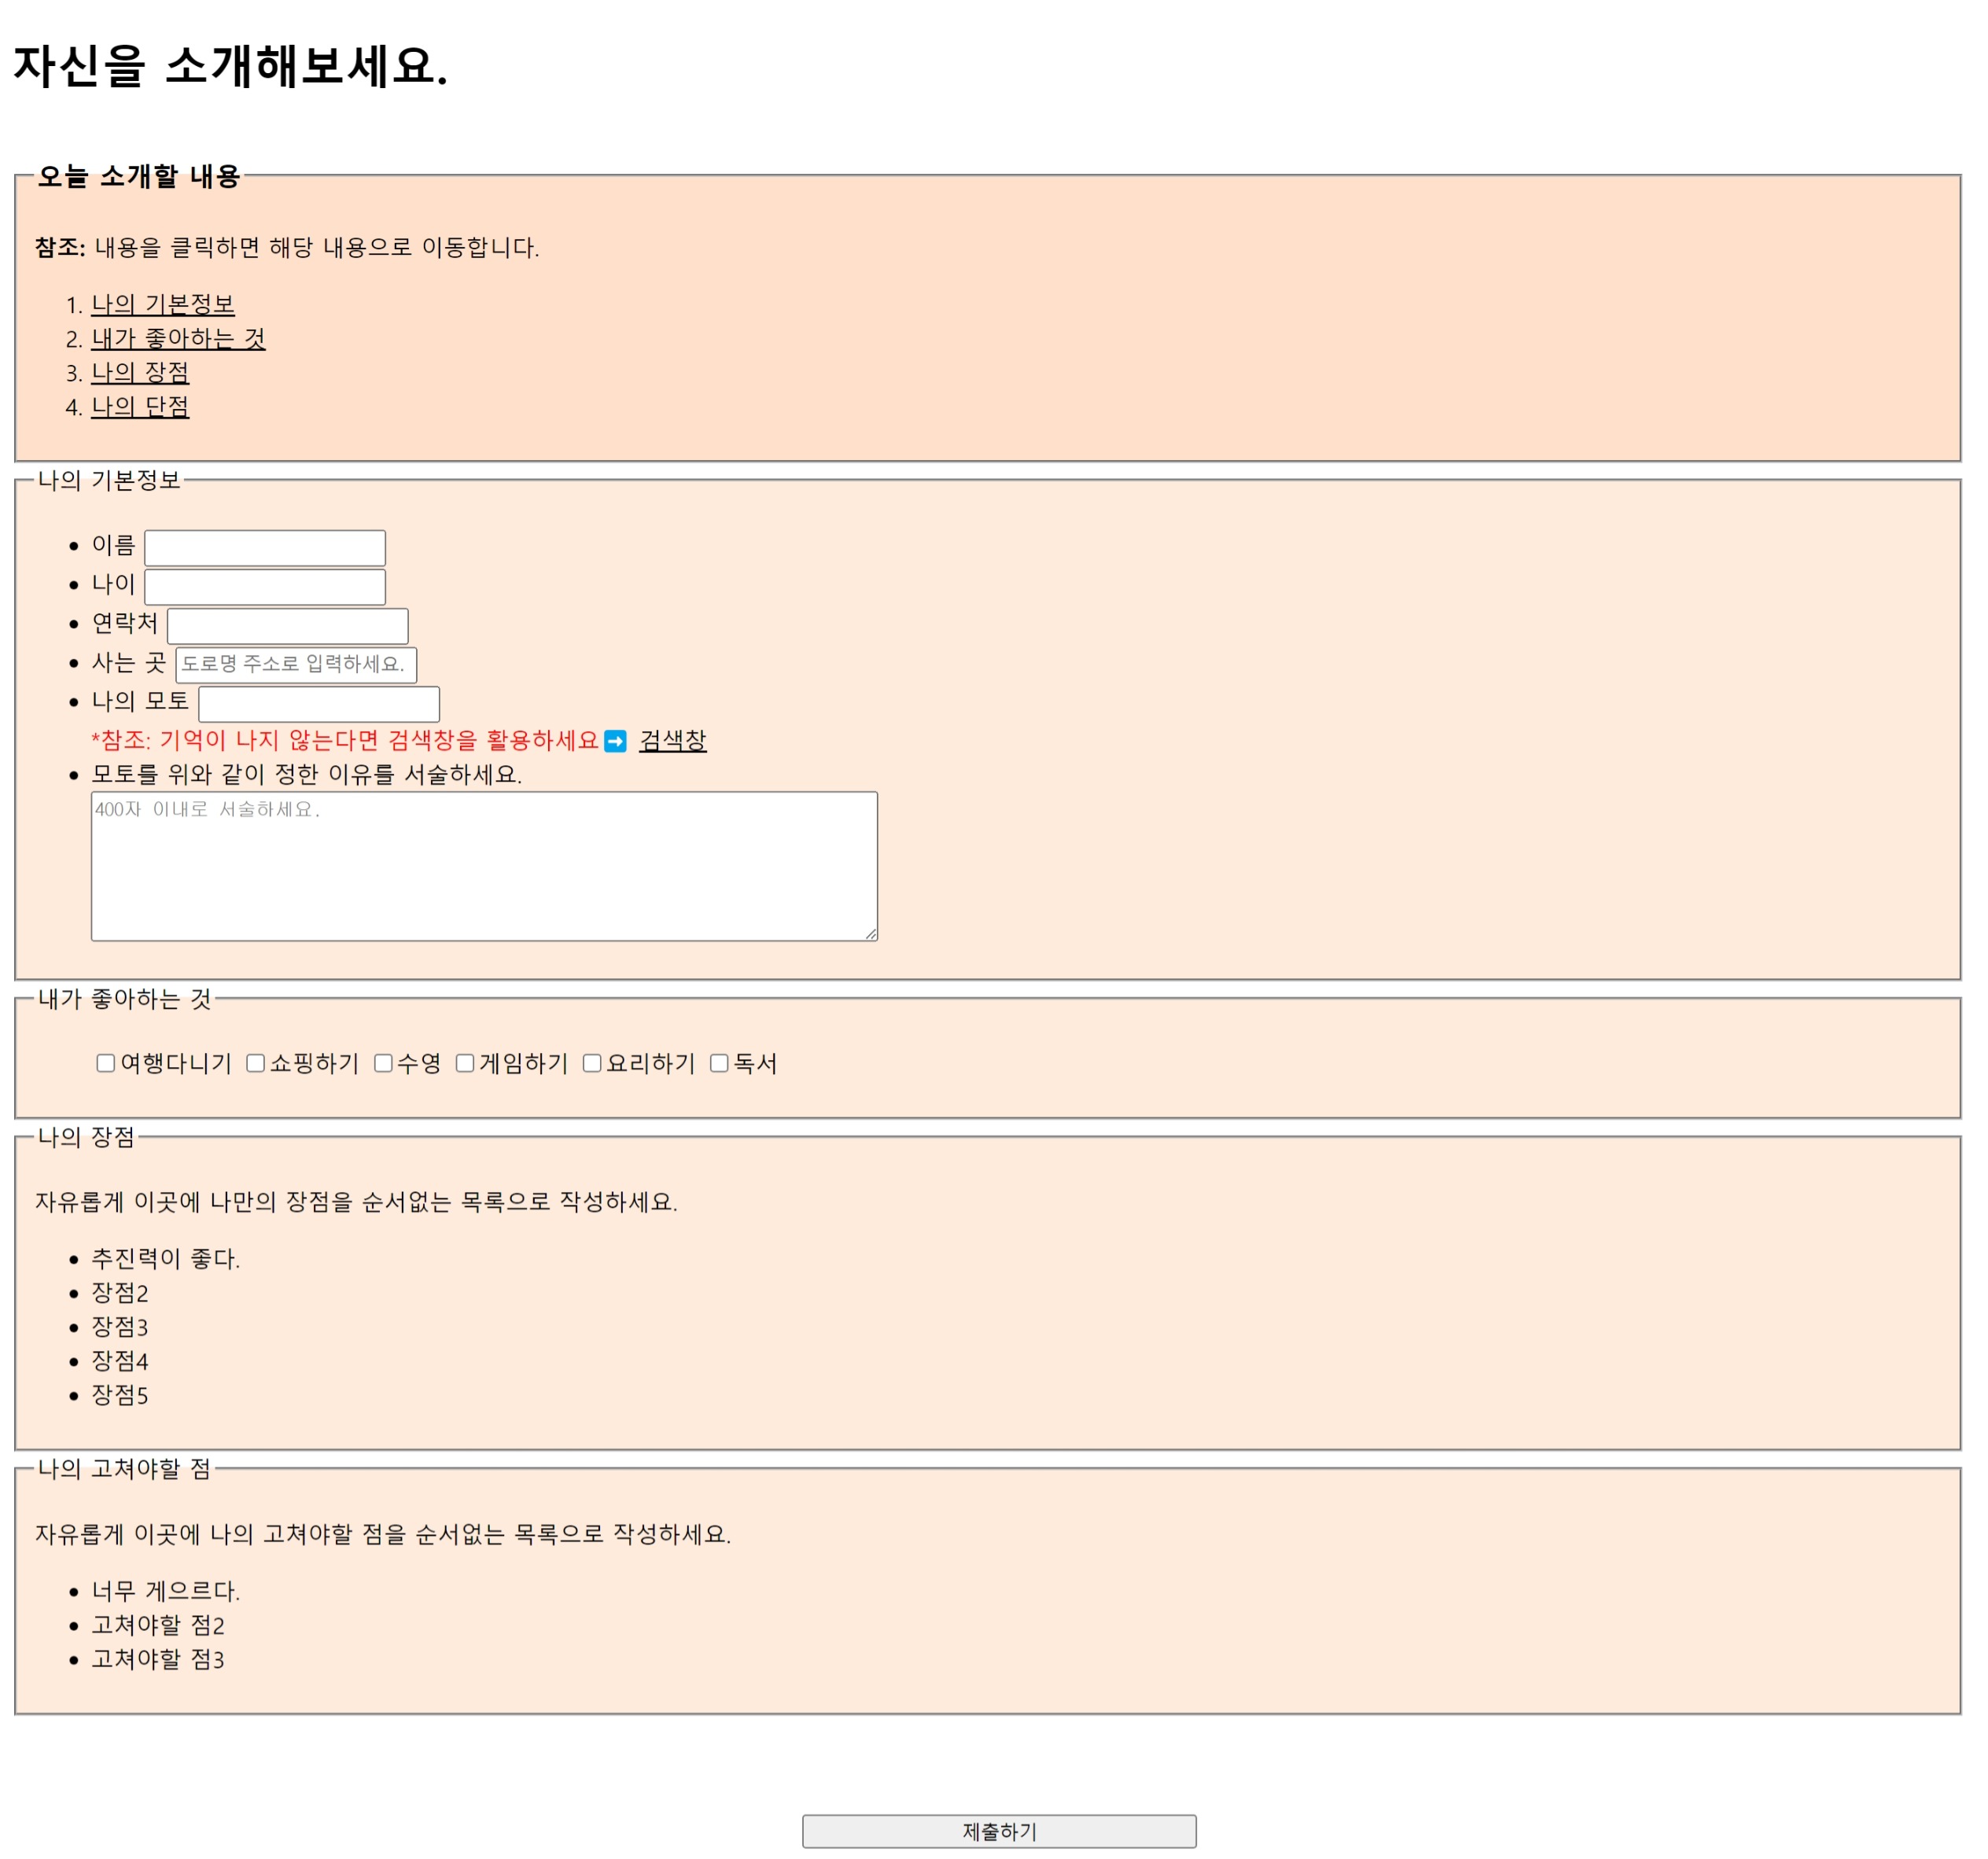Click into the 나이 input box
Image resolution: width=1988 pixels, height=1859 pixels.
[265, 587]
